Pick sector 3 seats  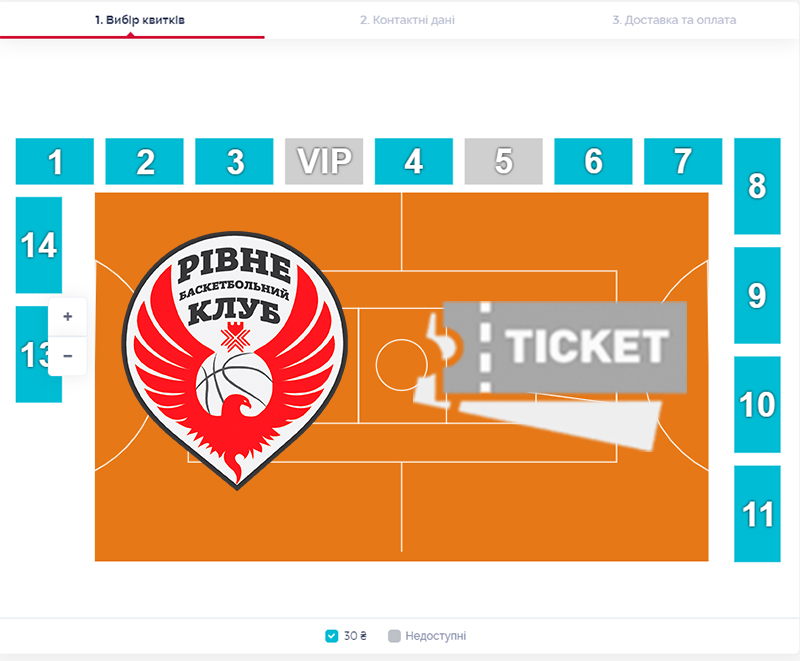point(234,161)
